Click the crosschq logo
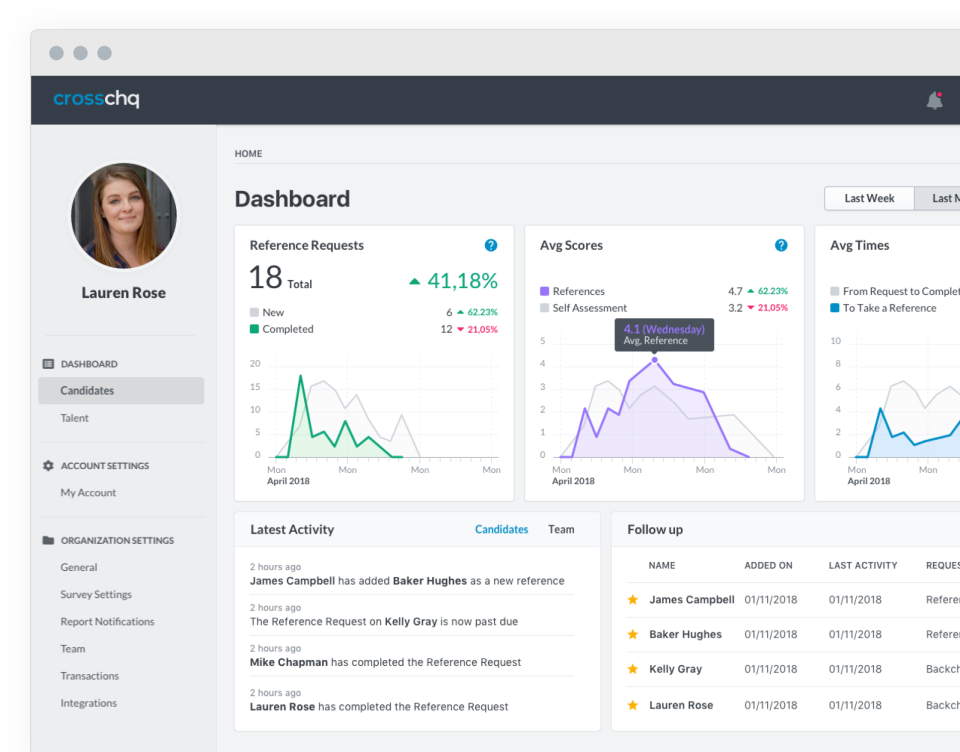This screenshot has height=752, width=960. (96, 99)
